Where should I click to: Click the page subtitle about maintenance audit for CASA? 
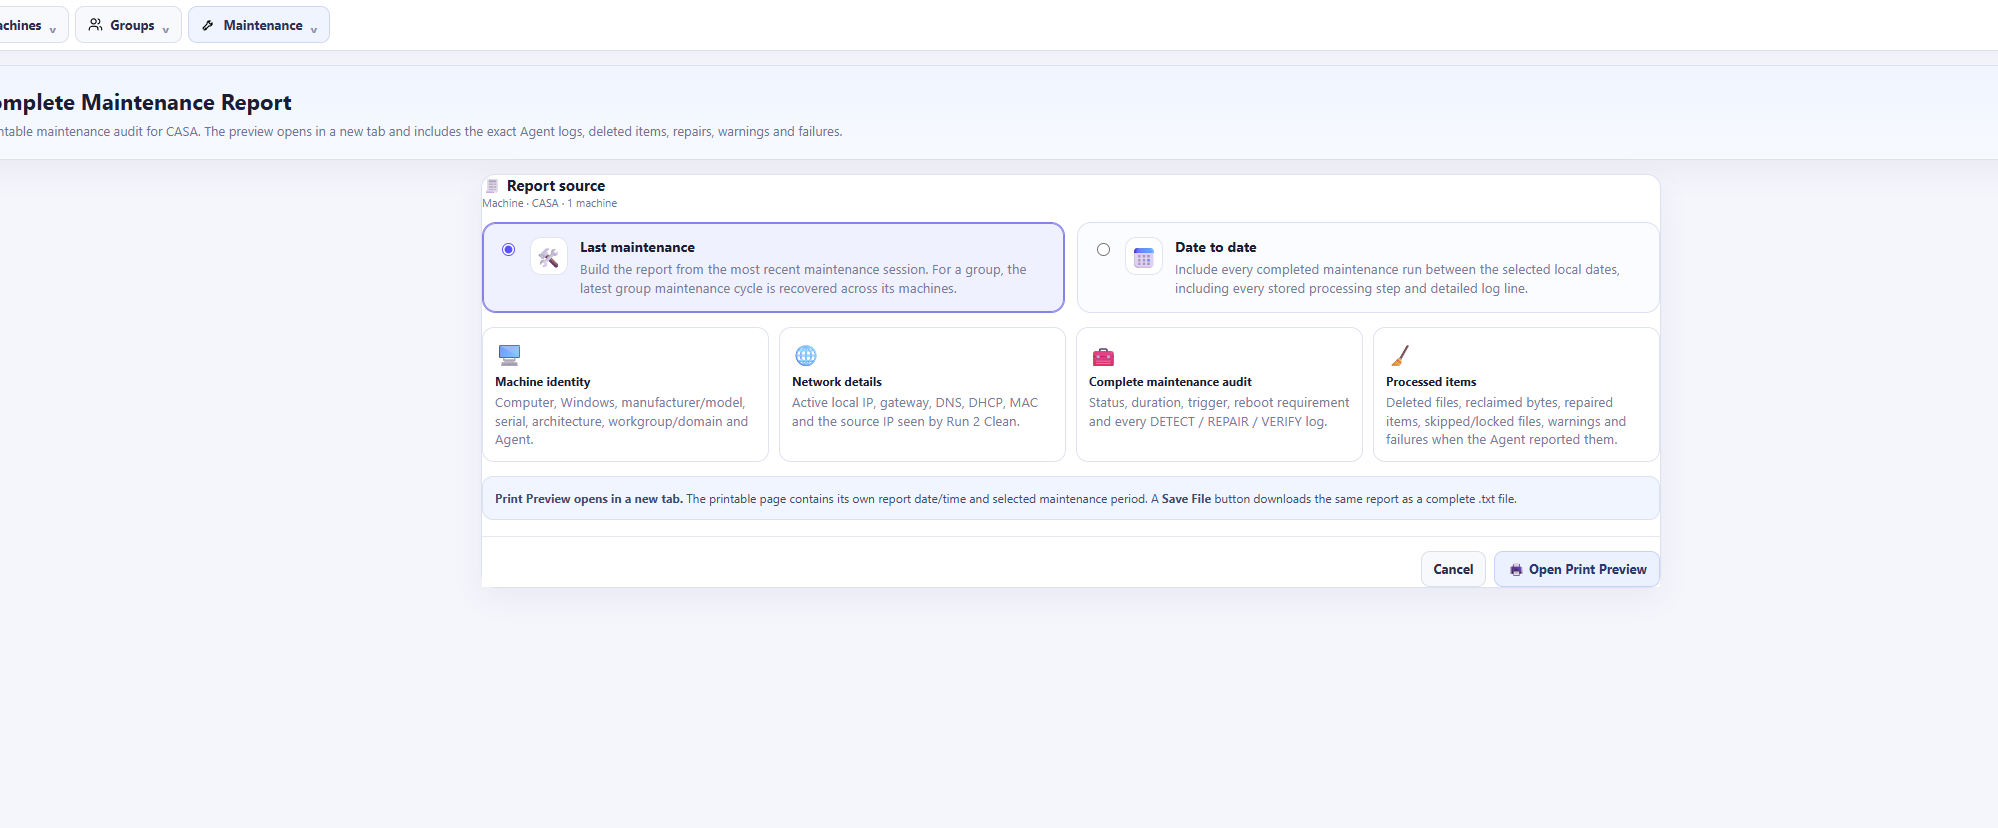point(421,132)
